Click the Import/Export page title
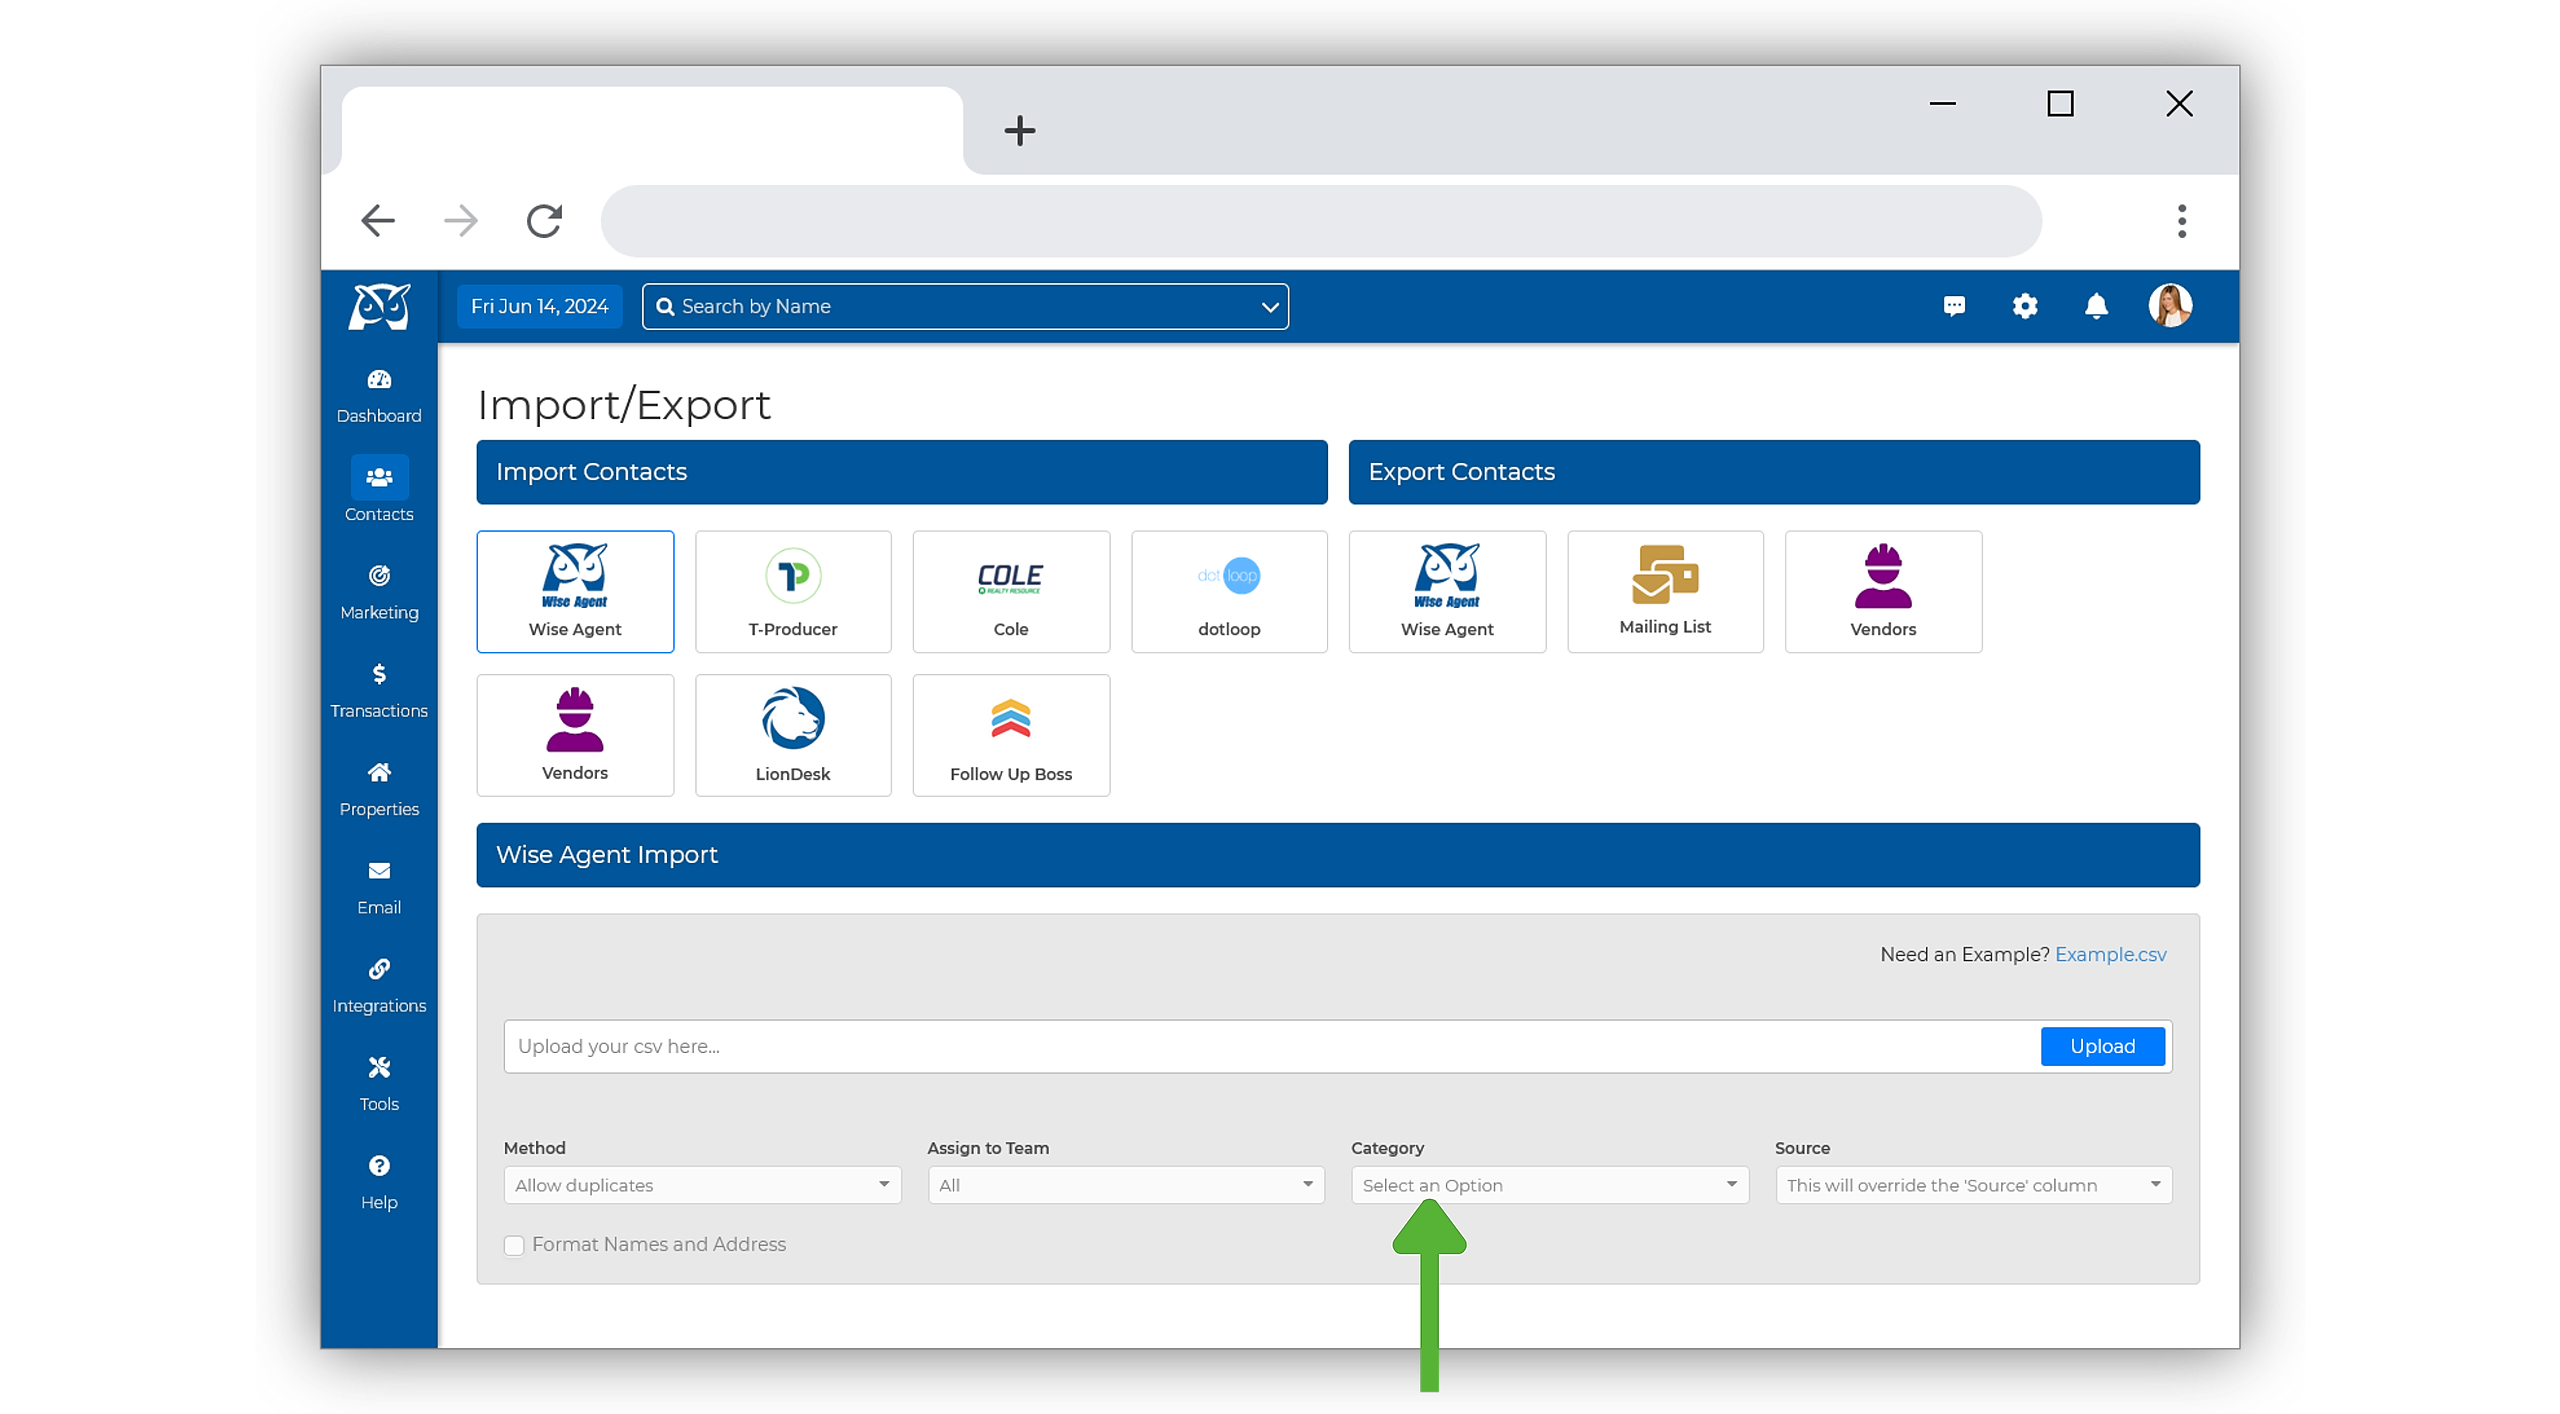 coord(624,405)
